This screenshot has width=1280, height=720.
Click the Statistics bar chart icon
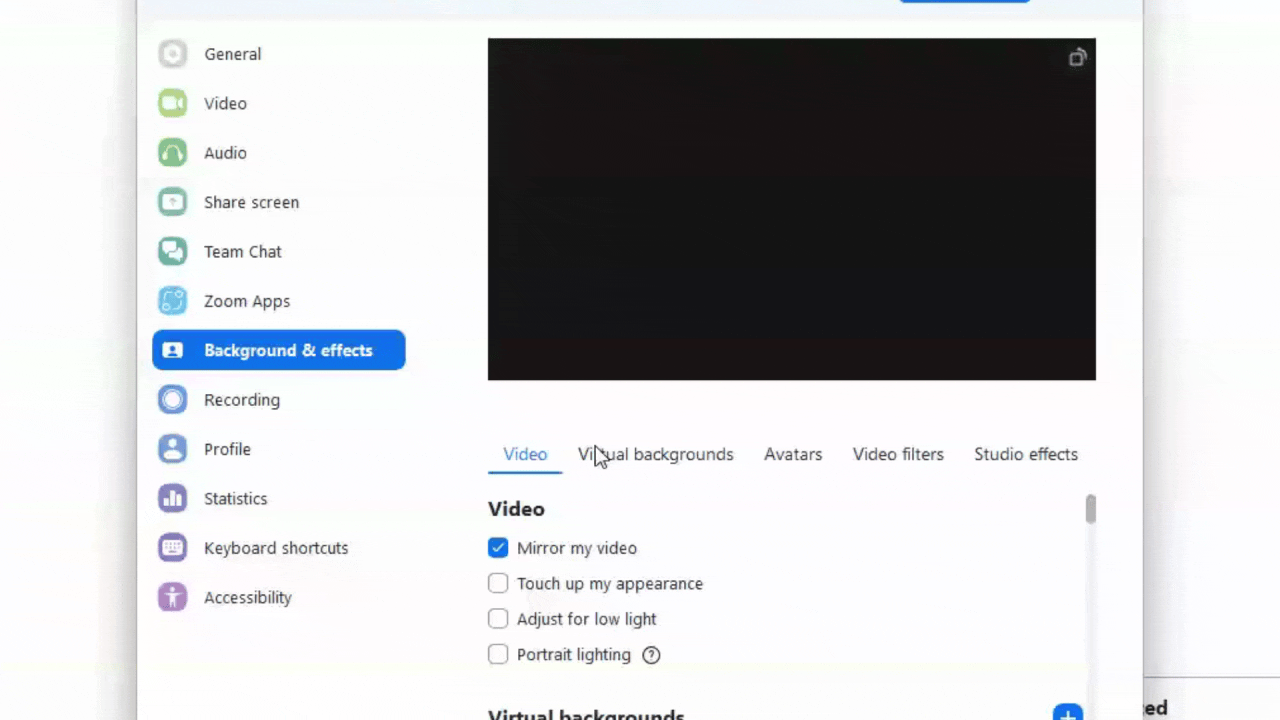click(x=172, y=498)
